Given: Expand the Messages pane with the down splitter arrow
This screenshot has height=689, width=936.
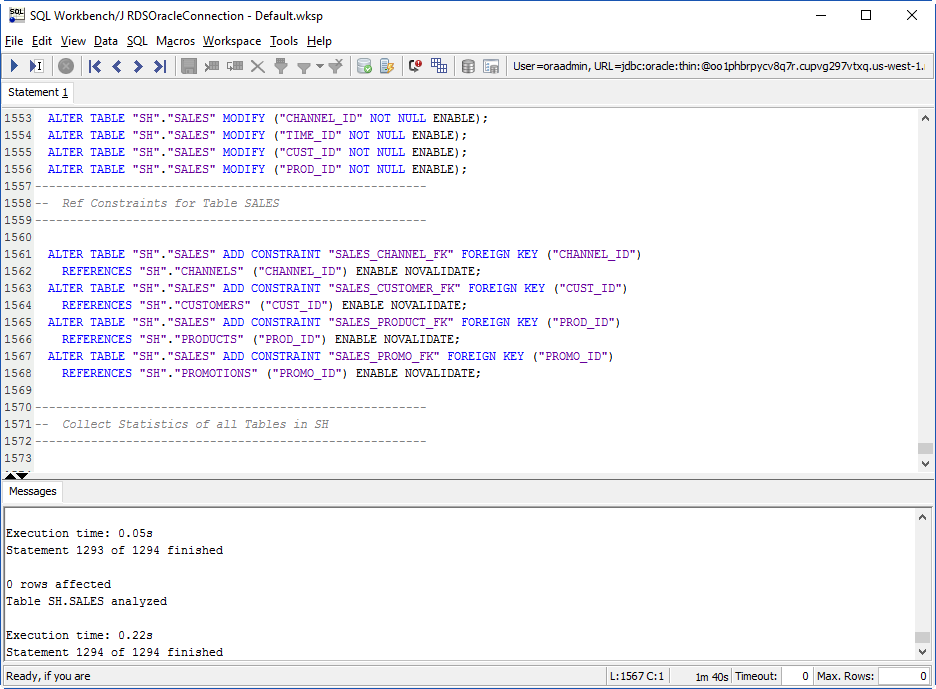Looking at the screenshot, I should [x=20, y=475].
